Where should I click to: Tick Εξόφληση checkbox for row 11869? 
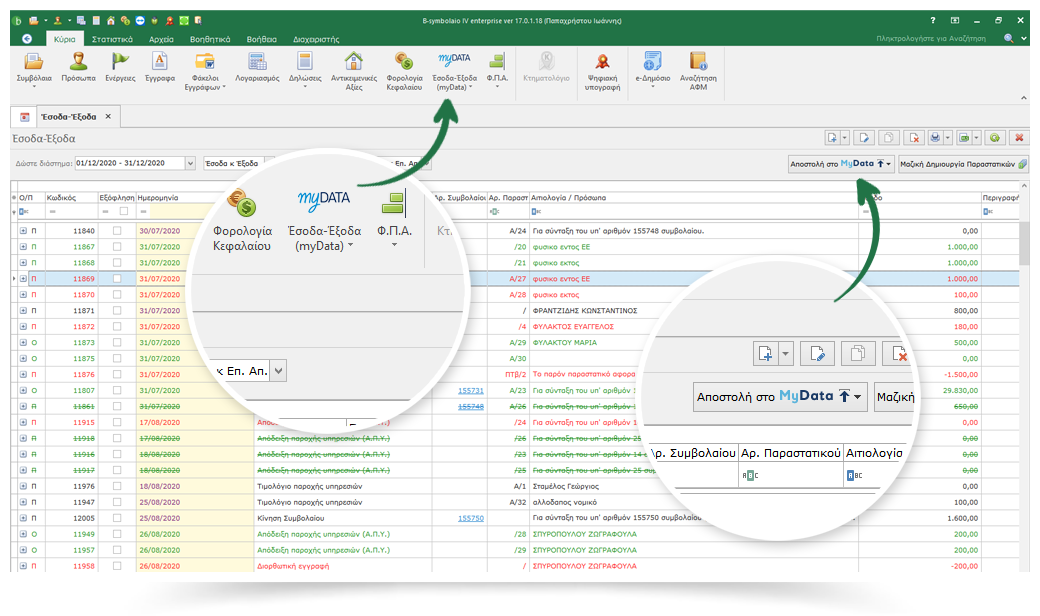click(117, 278)
